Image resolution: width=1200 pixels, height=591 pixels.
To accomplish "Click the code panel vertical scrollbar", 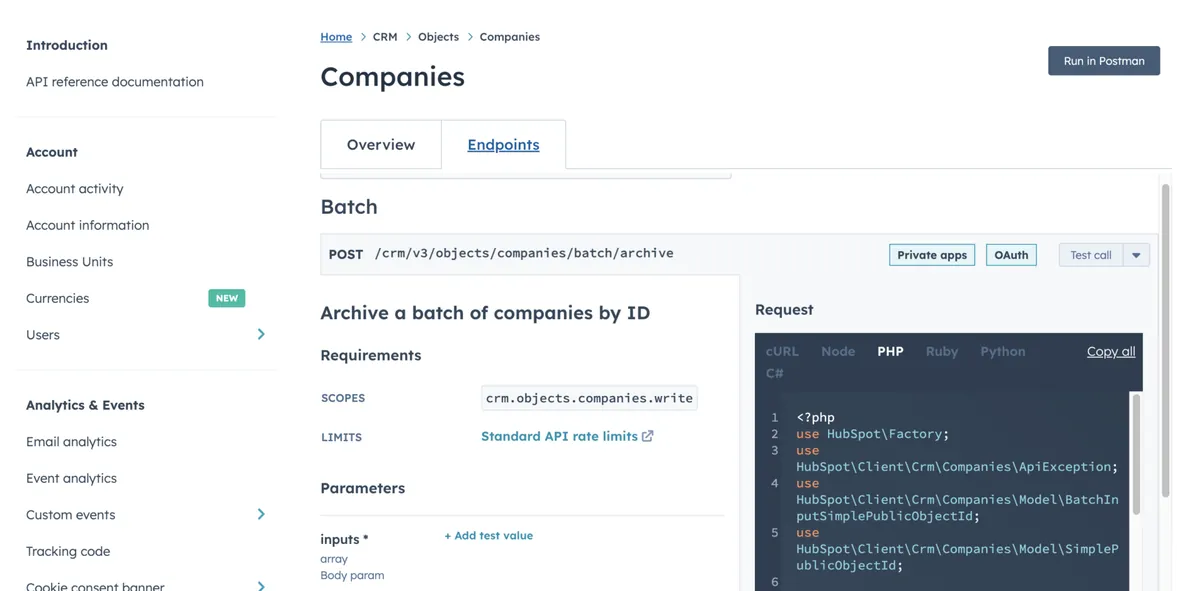I will [x=1135, y=455].
